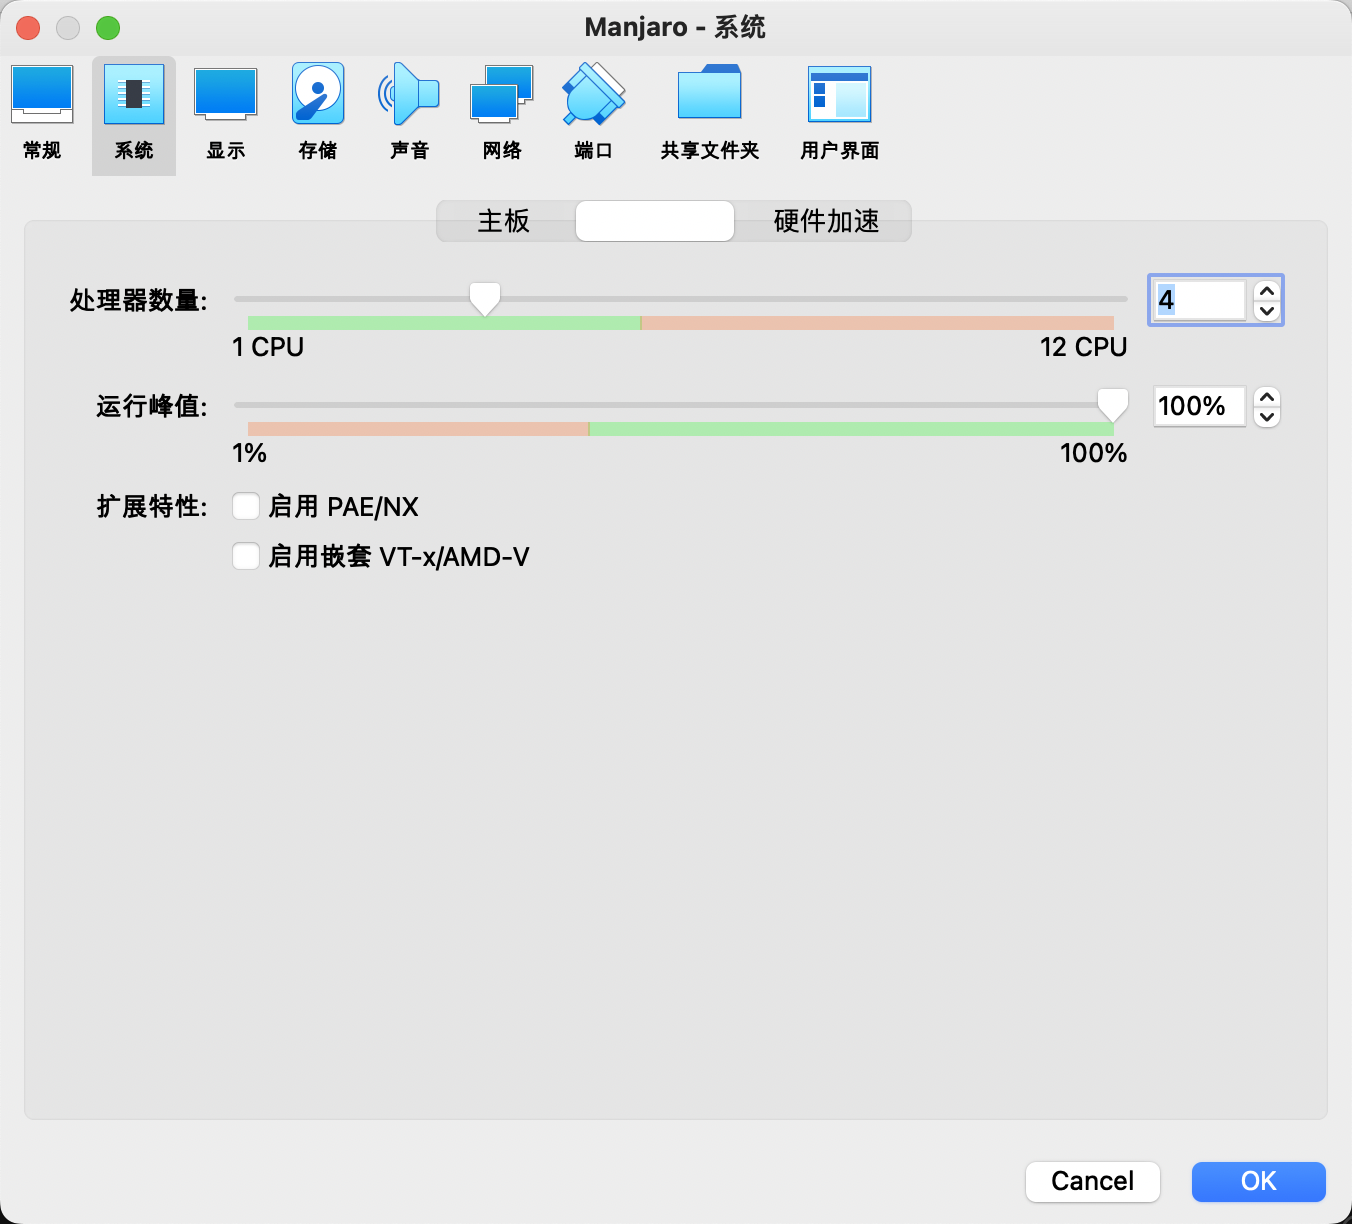Decrease processor count with down stepper arrow
This screenshot has height=1224, width=1352.
[1267, 310]
